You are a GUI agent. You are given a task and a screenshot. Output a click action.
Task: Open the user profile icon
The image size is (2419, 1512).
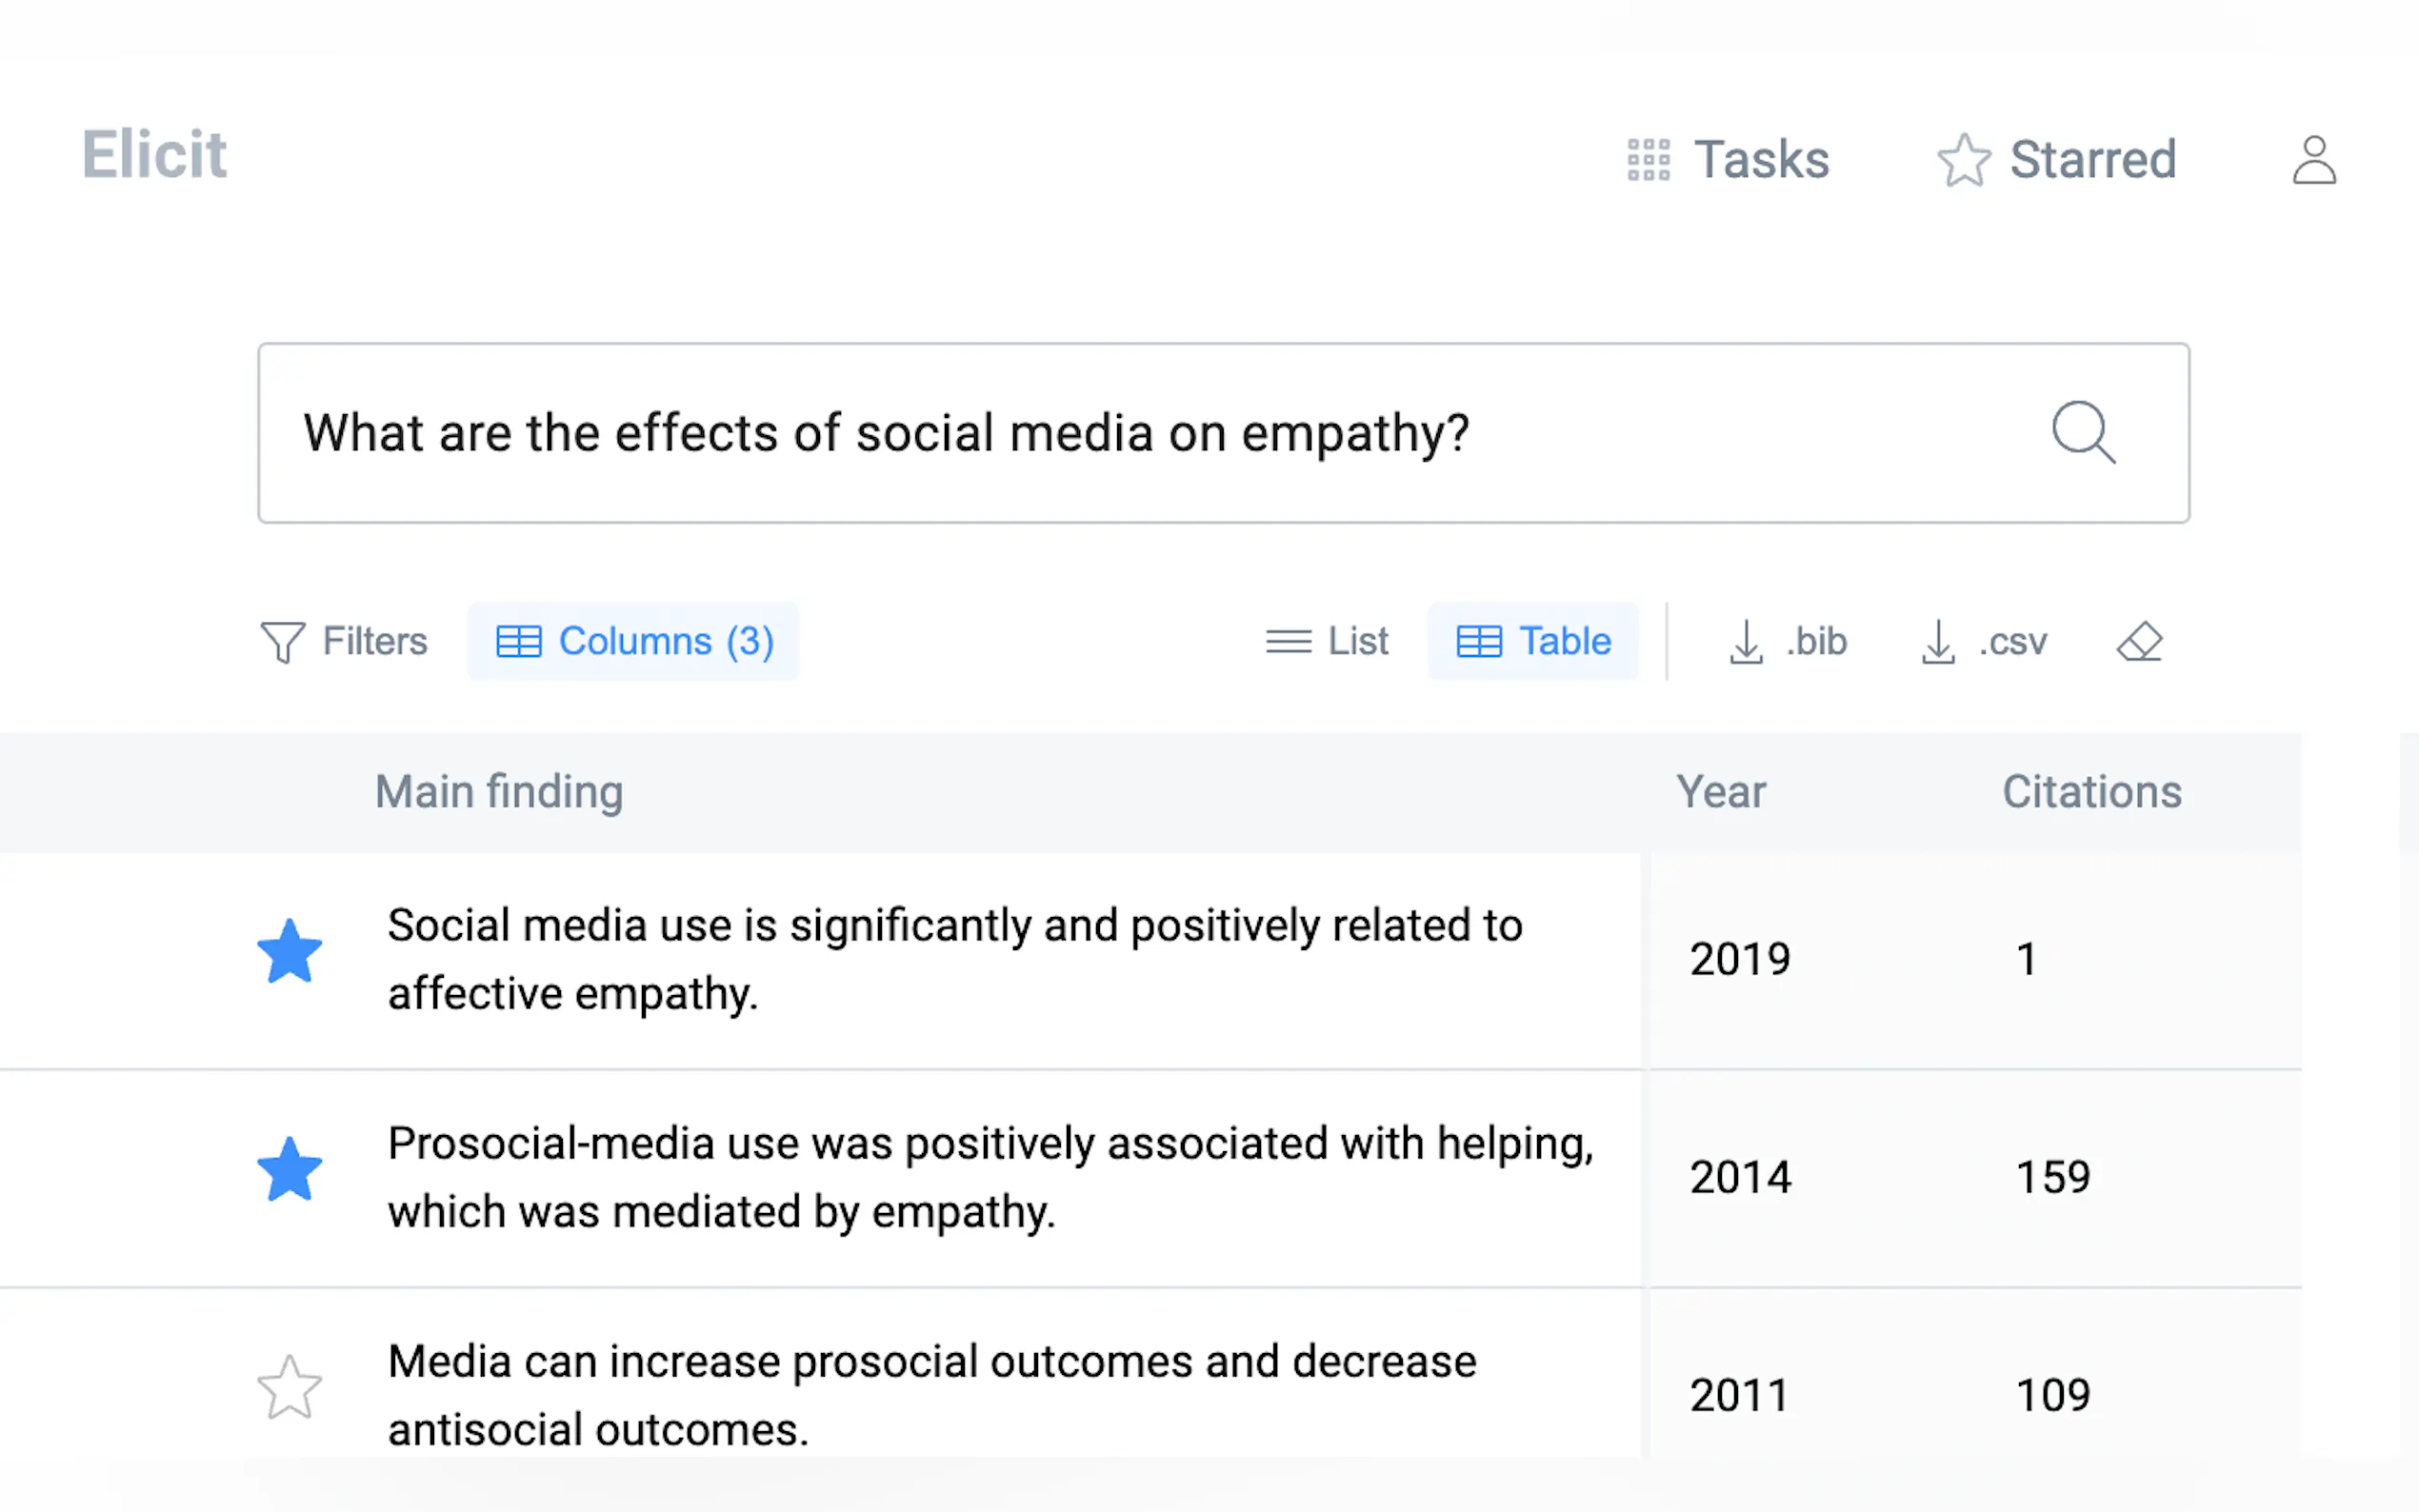point(2313,160)
